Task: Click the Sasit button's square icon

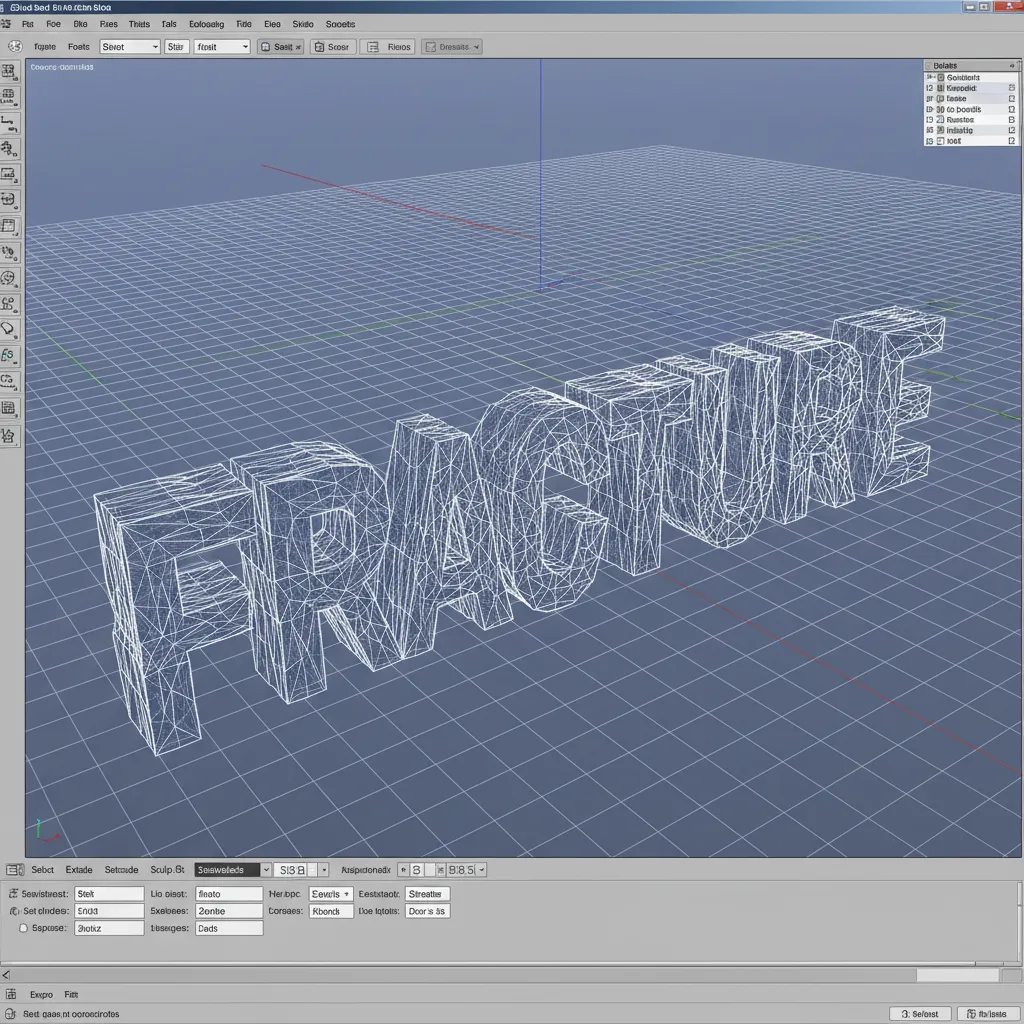Action: pos(266,47)
